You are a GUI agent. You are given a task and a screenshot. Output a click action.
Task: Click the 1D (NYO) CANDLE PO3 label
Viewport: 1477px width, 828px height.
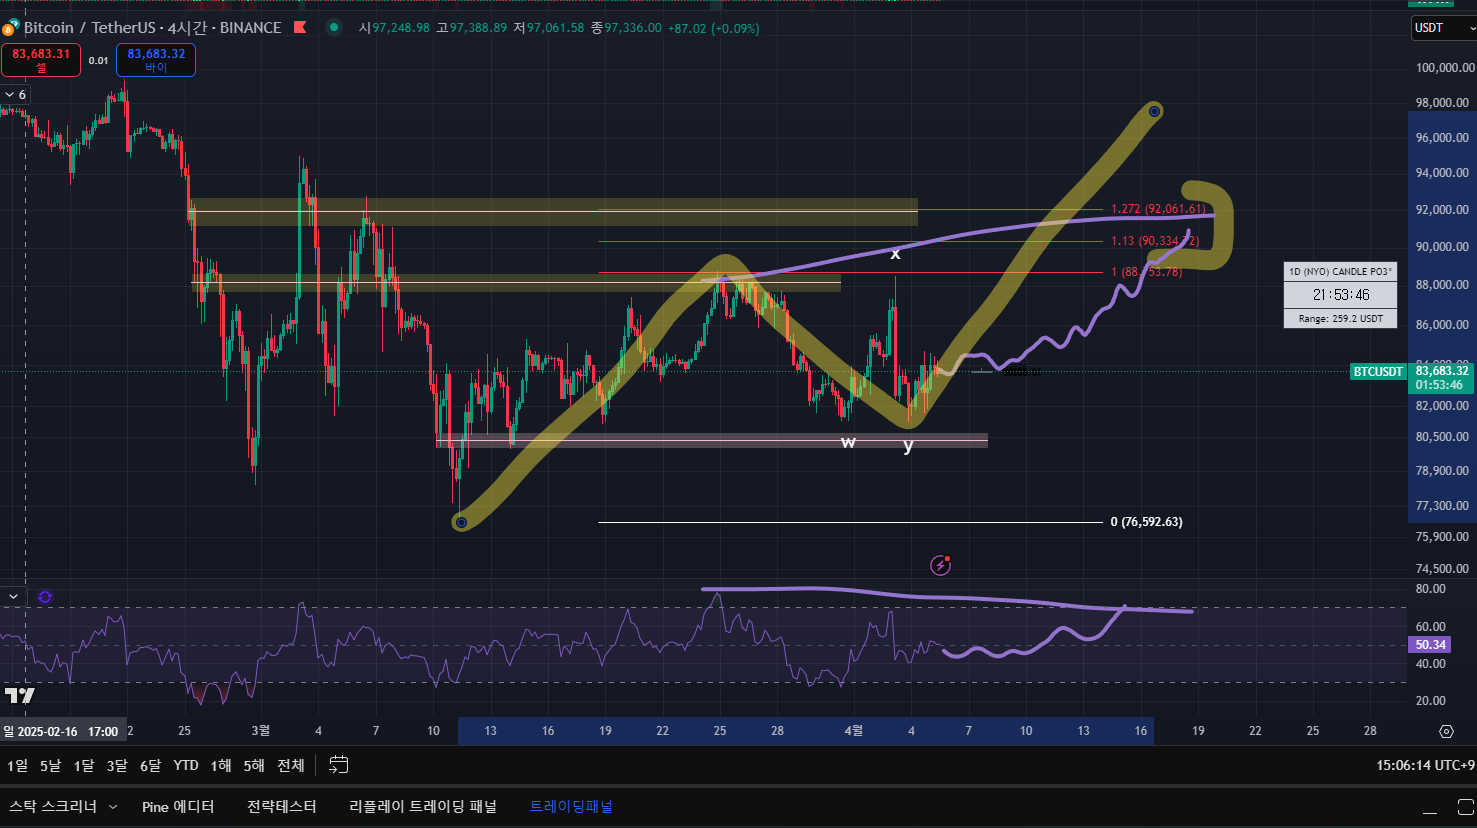click(1340, 272)
